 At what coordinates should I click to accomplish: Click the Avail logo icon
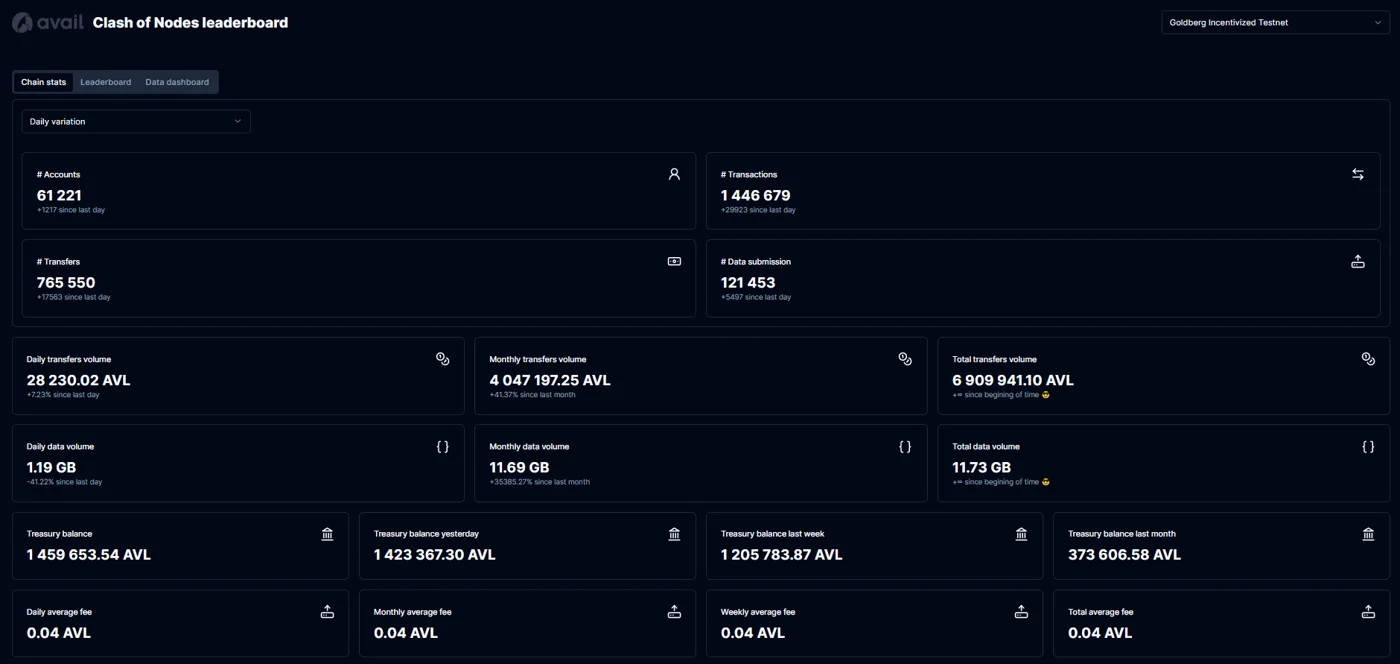point(23,22)
